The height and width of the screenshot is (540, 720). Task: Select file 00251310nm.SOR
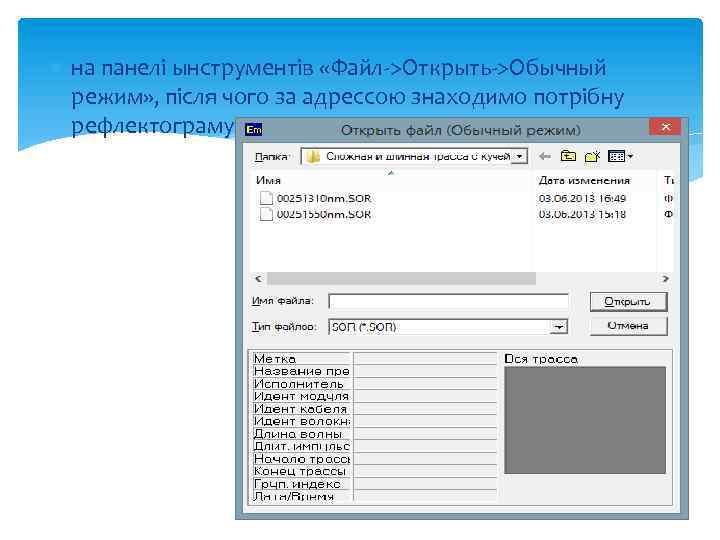(x=324, y=198)
